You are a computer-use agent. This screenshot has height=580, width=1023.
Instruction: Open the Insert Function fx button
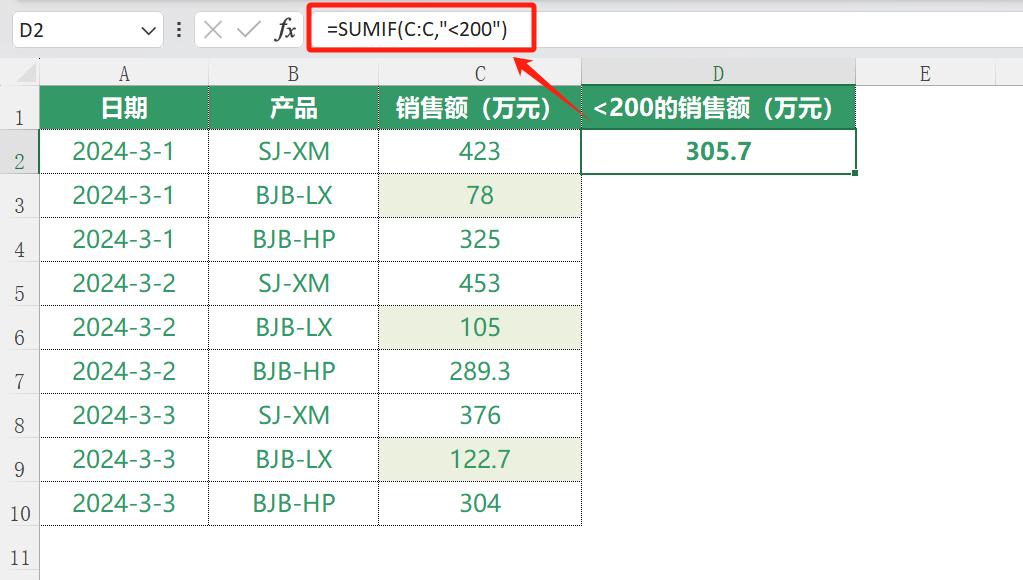tap(285, 29)
